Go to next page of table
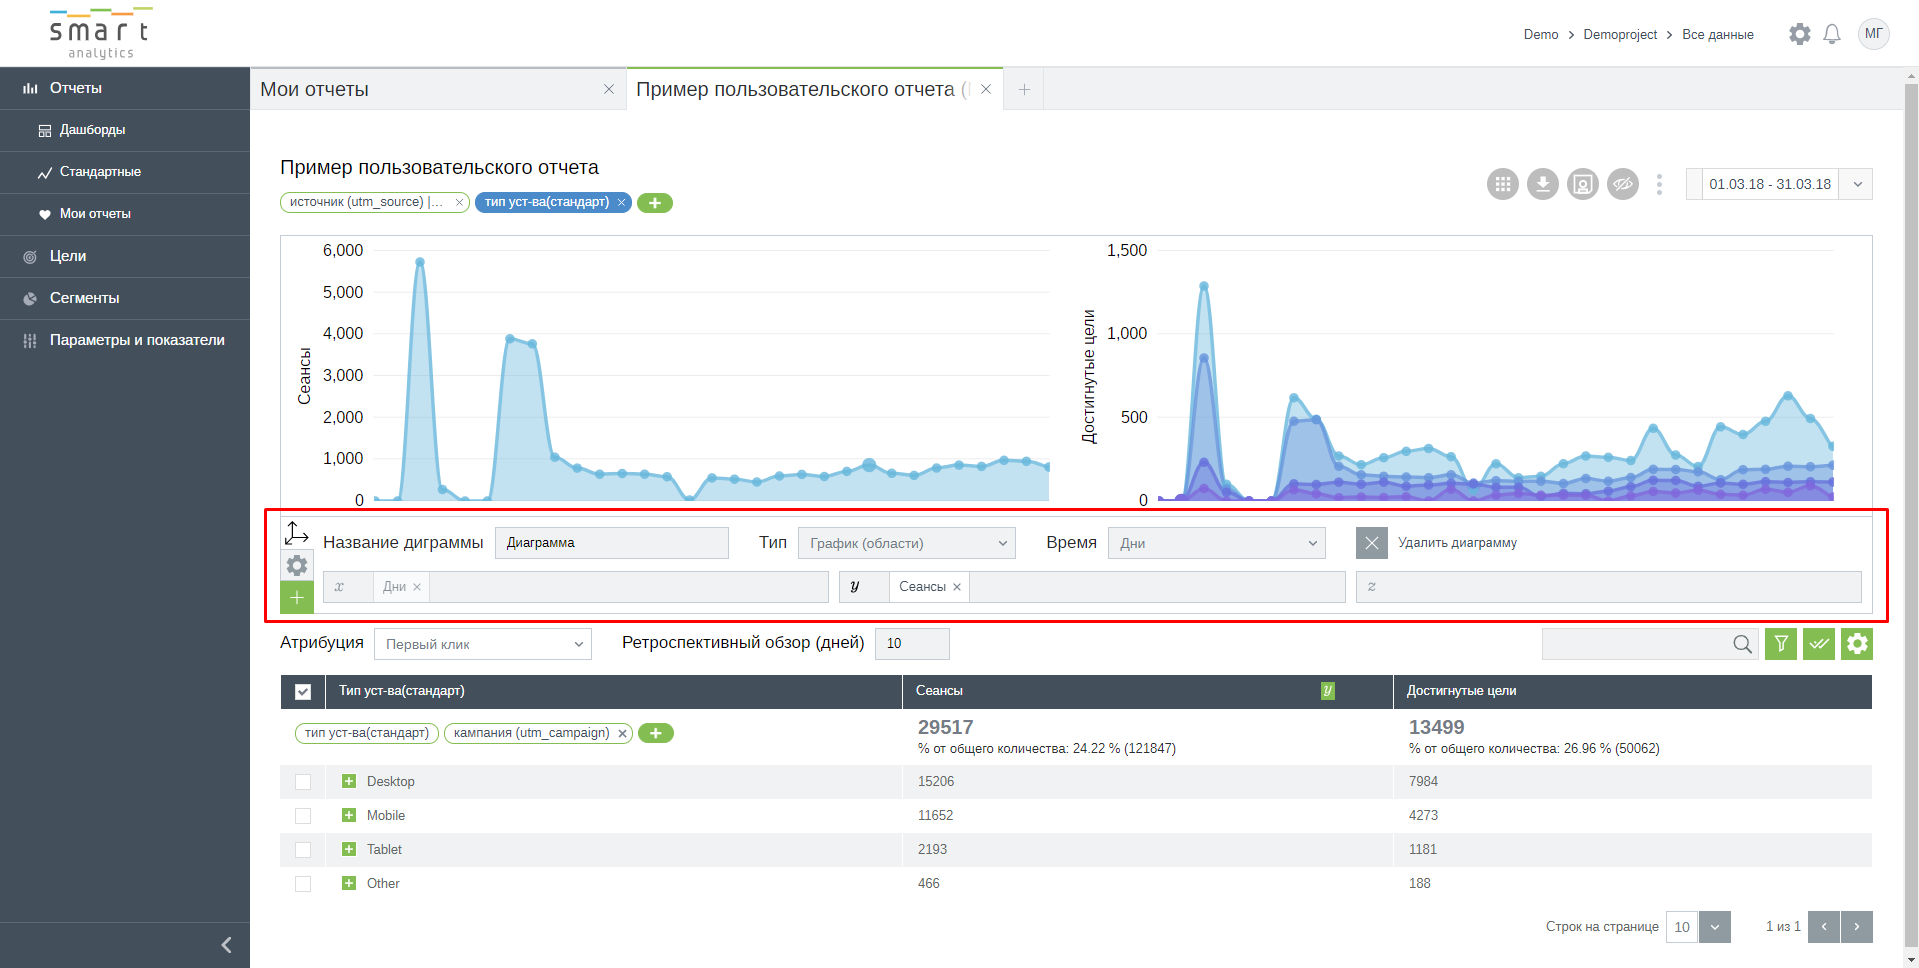Screen dimensions: 1919x968 click(x=1857, y=927)
